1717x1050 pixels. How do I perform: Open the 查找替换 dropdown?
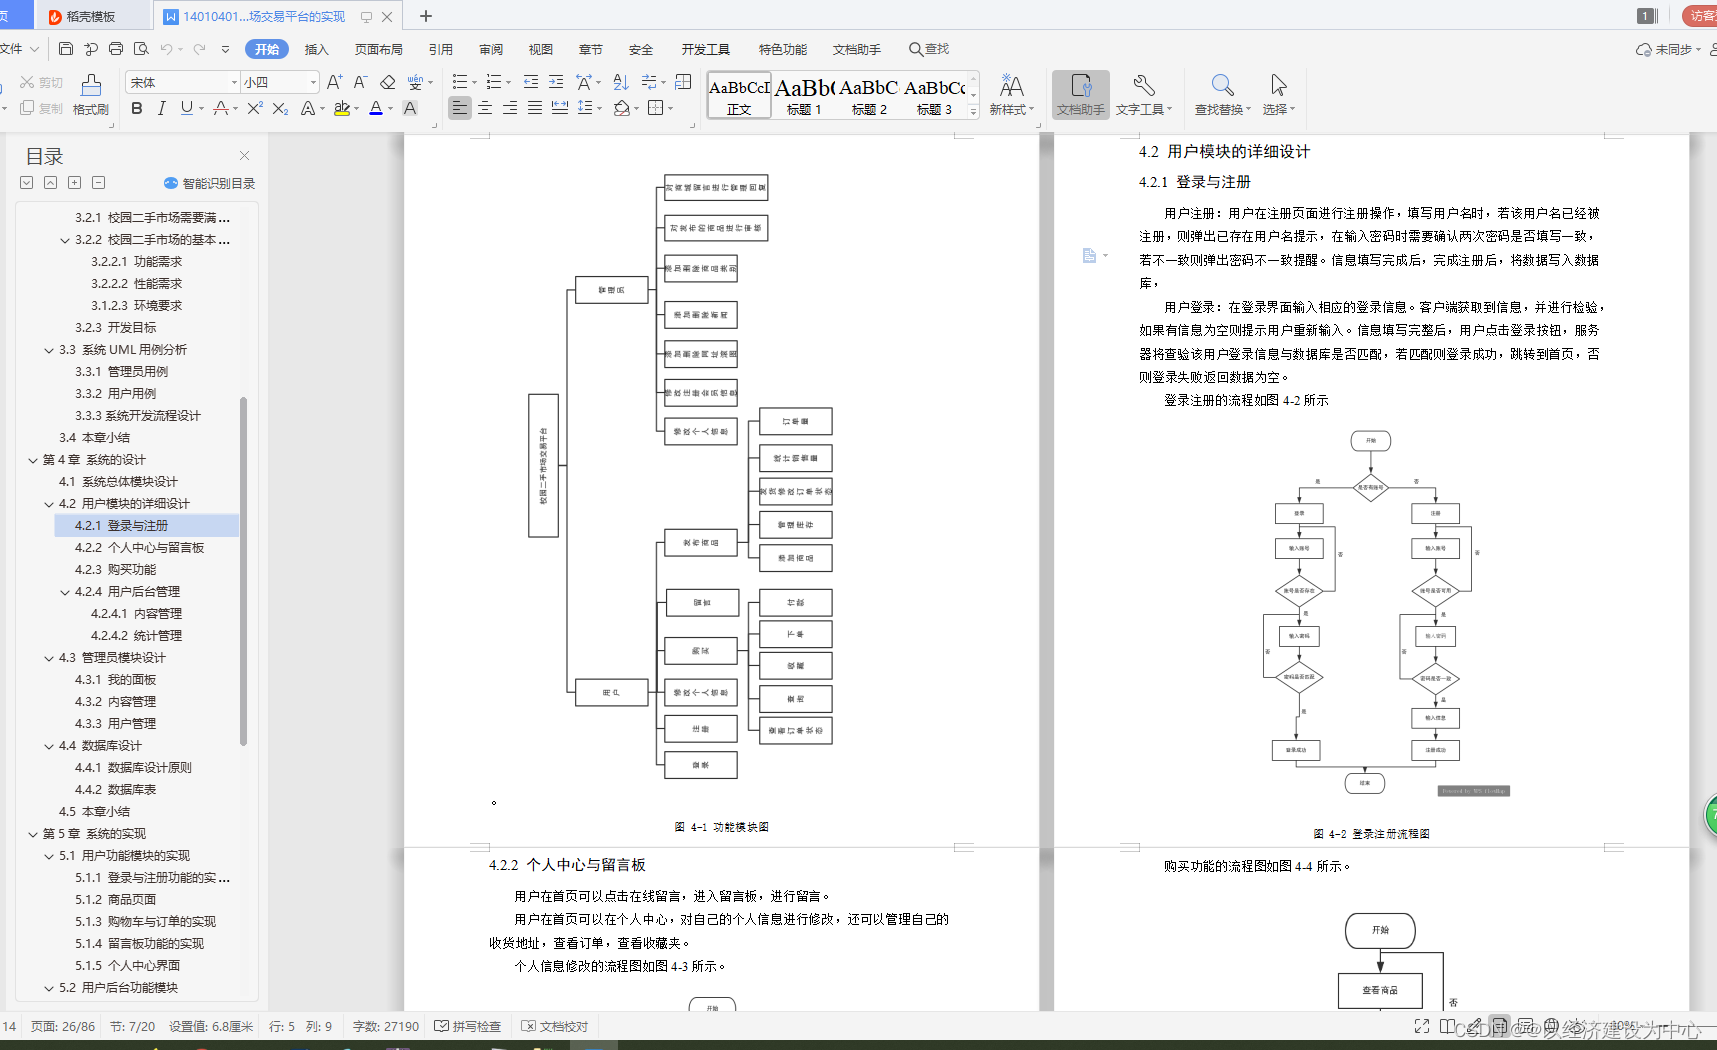tap(1223, 95)
